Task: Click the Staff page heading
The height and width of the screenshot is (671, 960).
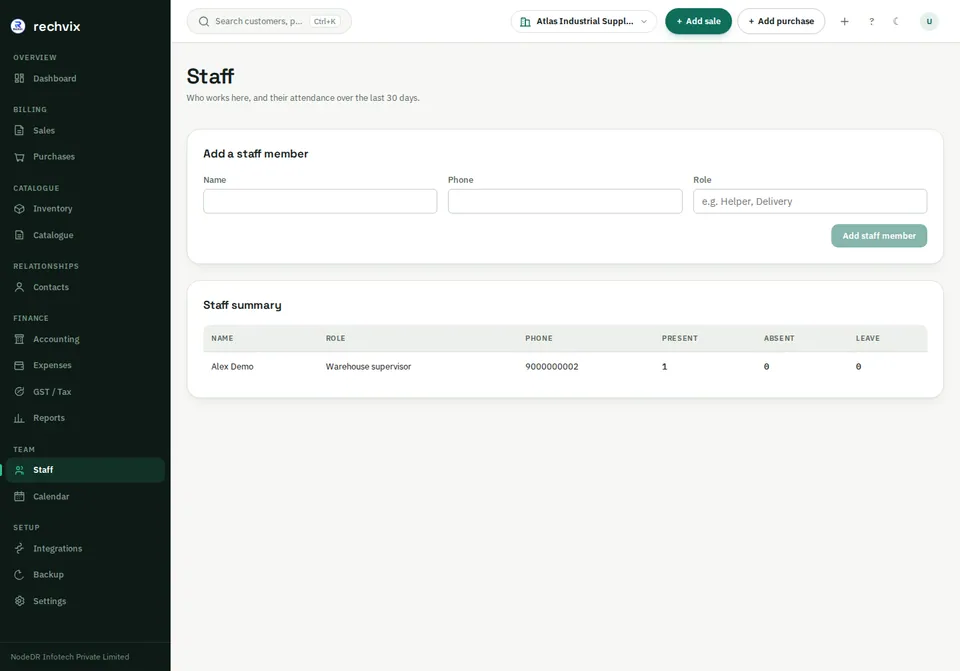Action: 210,77
